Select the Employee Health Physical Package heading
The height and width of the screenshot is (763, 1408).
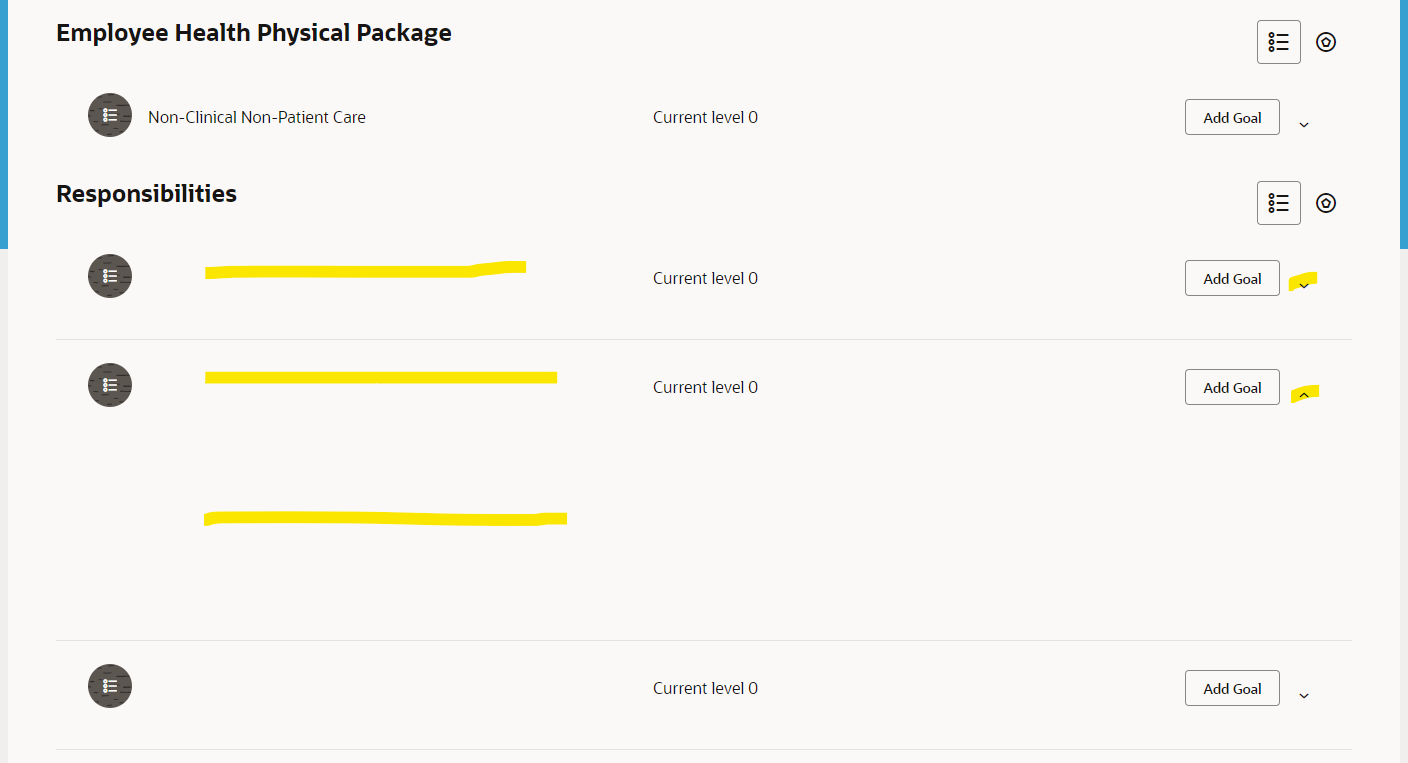[254, 32]
